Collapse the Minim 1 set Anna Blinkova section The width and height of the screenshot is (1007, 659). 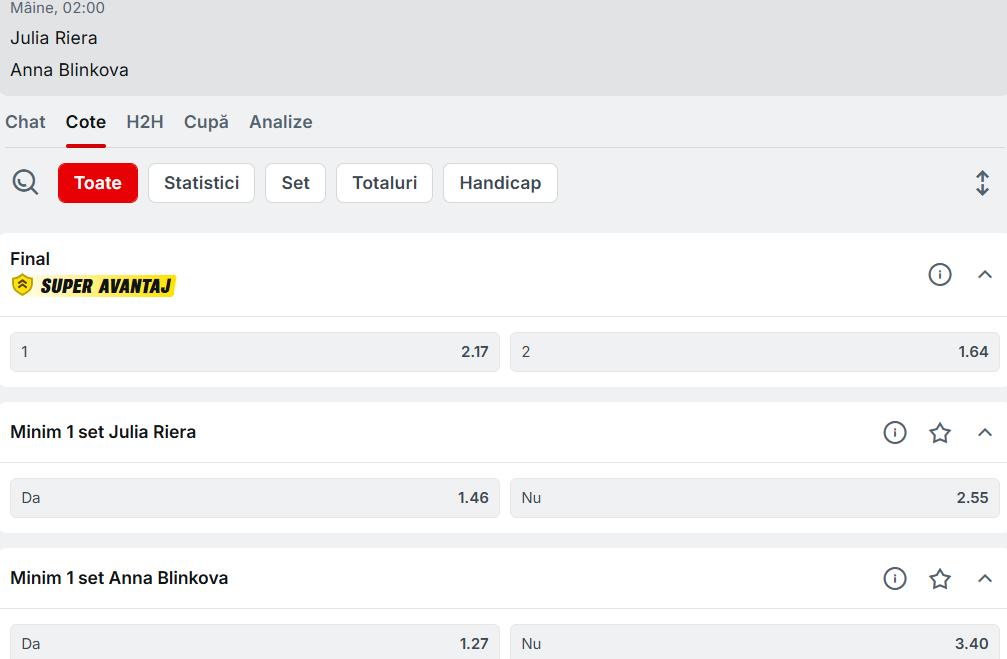pos(984,578)
